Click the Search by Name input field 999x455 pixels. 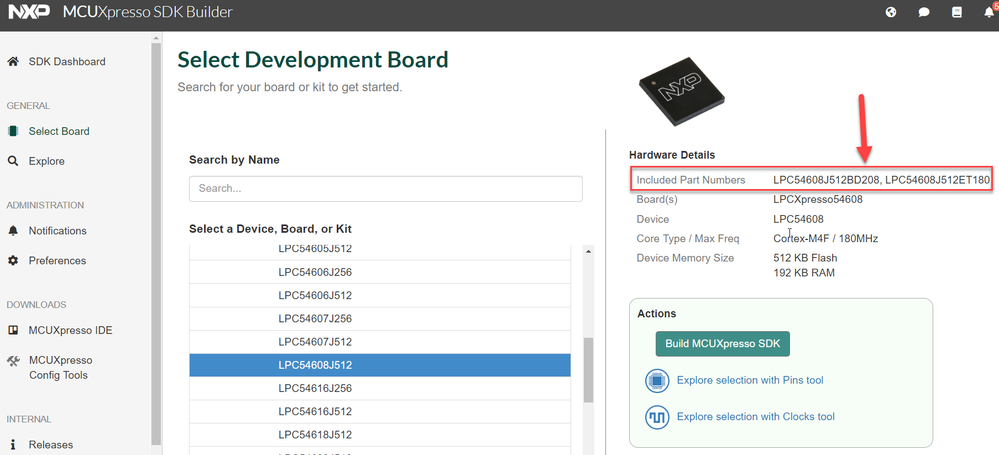pos(385,188)
